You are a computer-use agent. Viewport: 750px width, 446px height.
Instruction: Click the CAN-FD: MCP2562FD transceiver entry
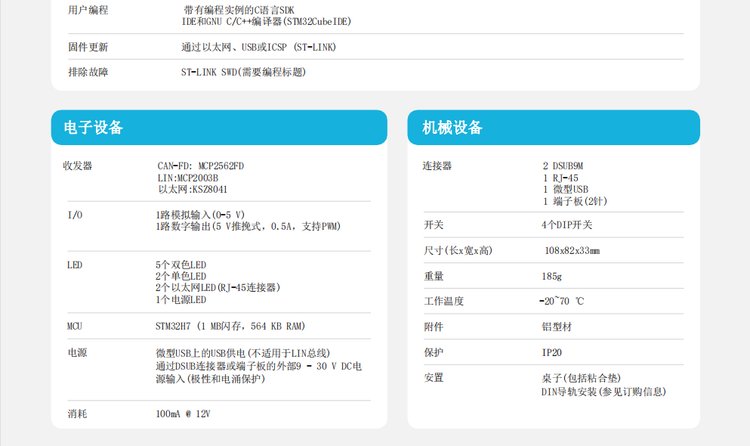[200, 166]
